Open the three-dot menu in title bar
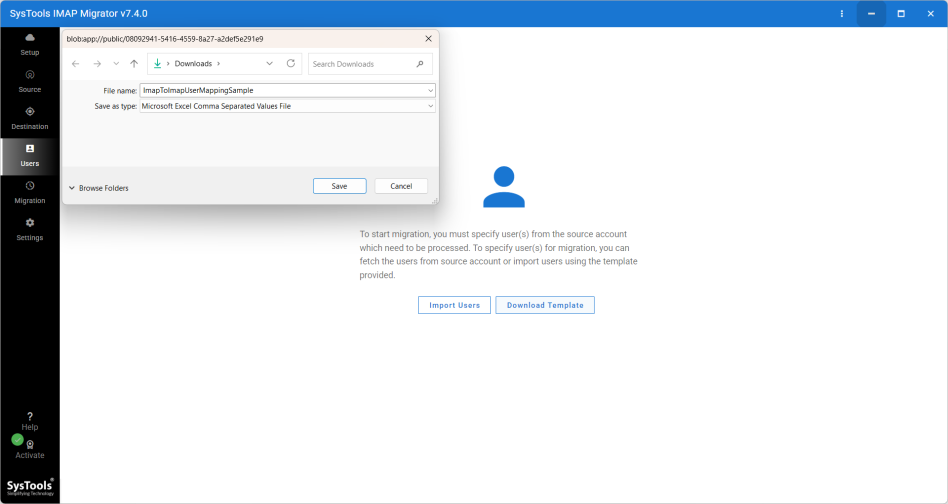 (x=842, y=14)
